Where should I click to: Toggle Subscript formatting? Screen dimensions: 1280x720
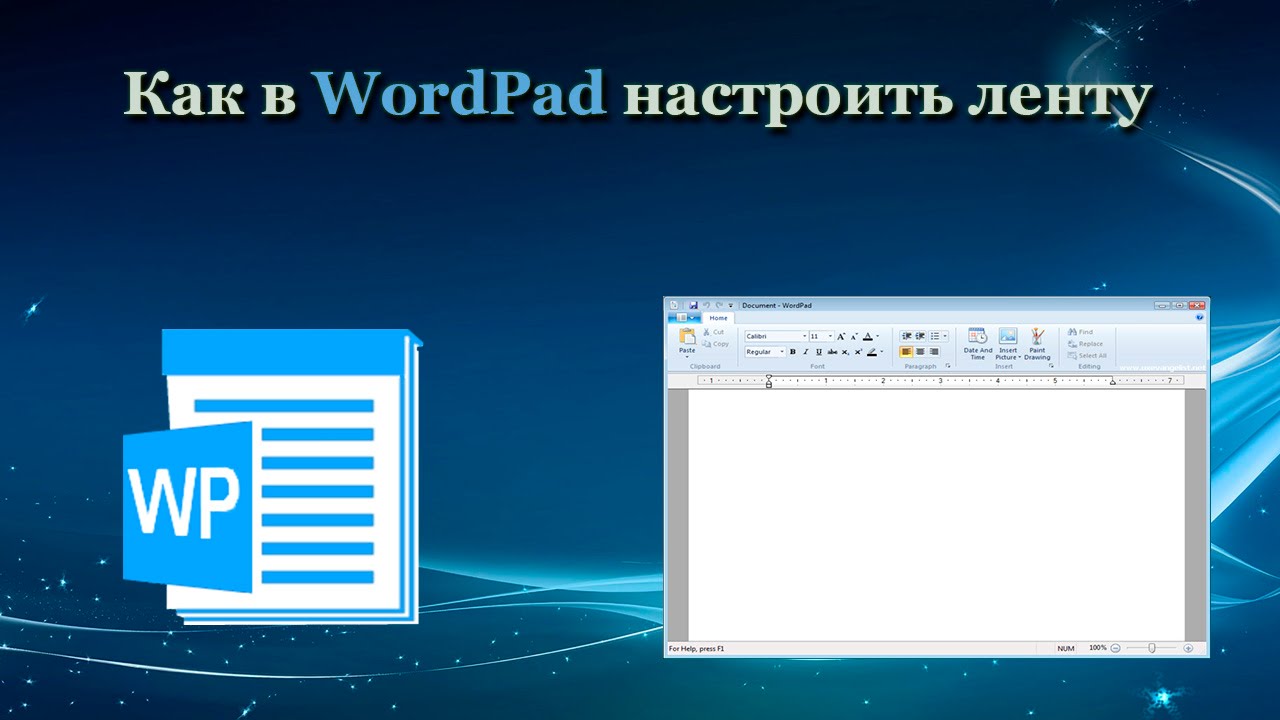point(845,352)
